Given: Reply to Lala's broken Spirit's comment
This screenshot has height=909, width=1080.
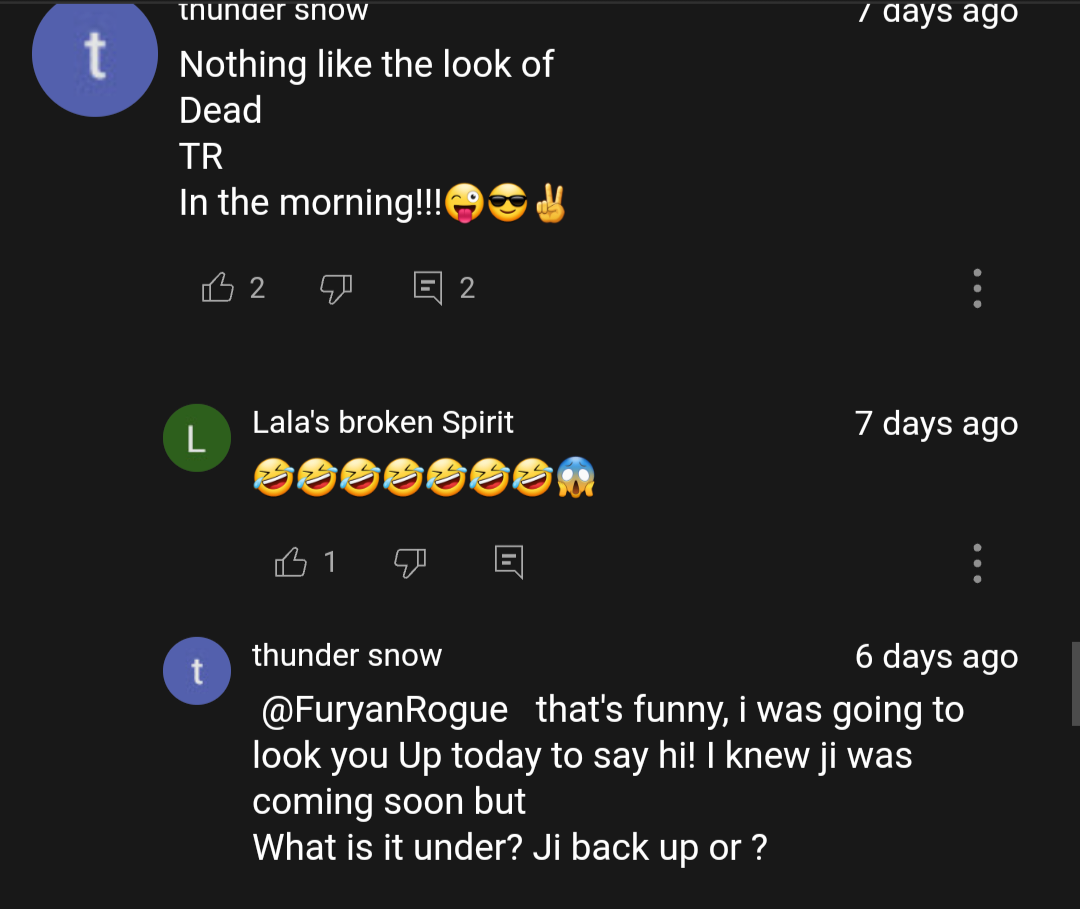Looking at the screenshot, I should 509,563.
